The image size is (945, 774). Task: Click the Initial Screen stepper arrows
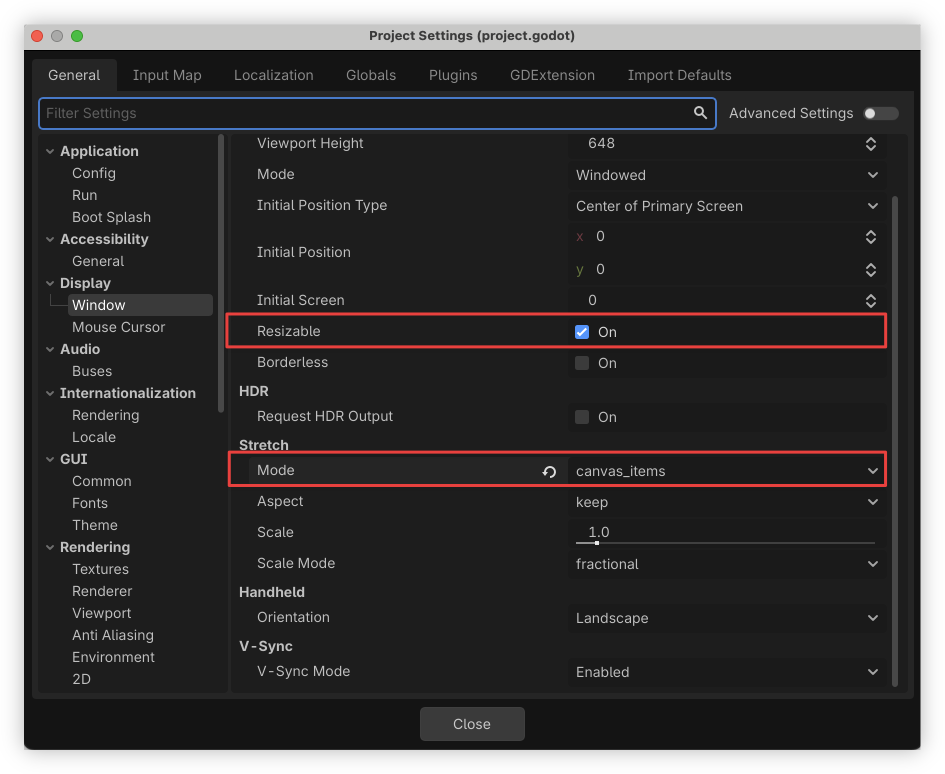click(870, 301)
